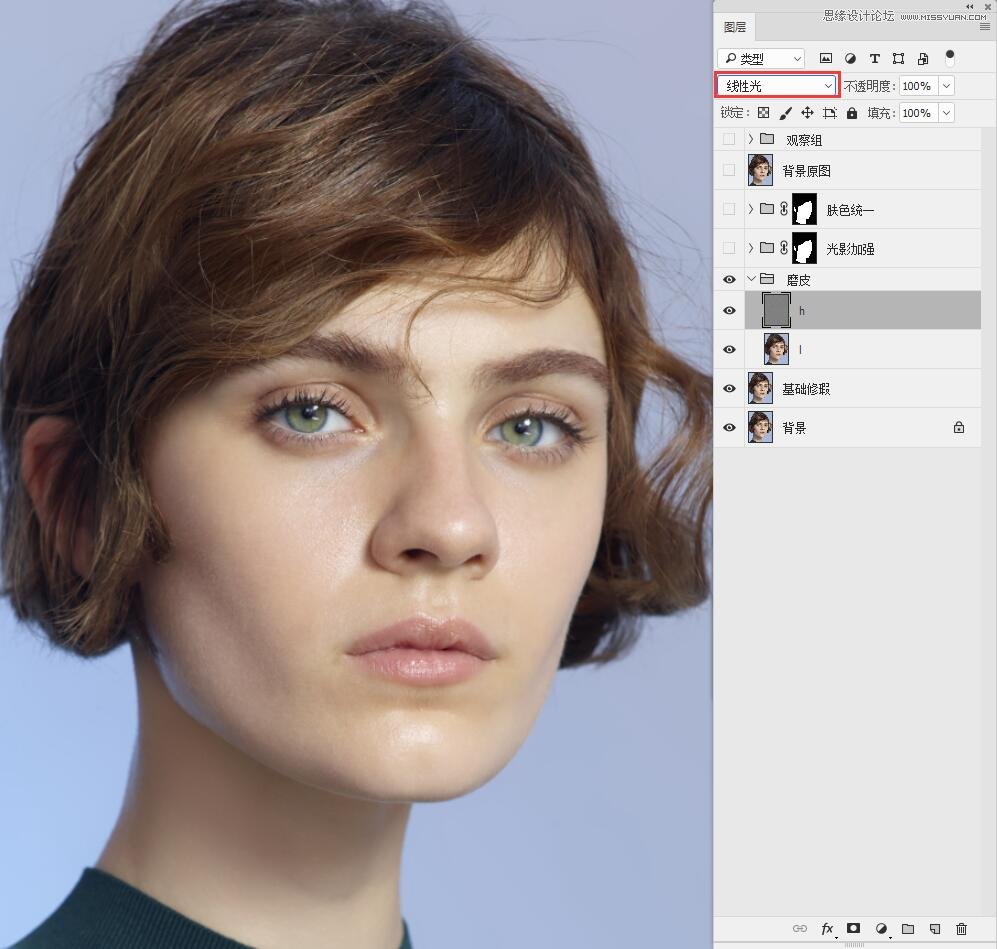Click the 肤色统一 group name

coord(850,210)
